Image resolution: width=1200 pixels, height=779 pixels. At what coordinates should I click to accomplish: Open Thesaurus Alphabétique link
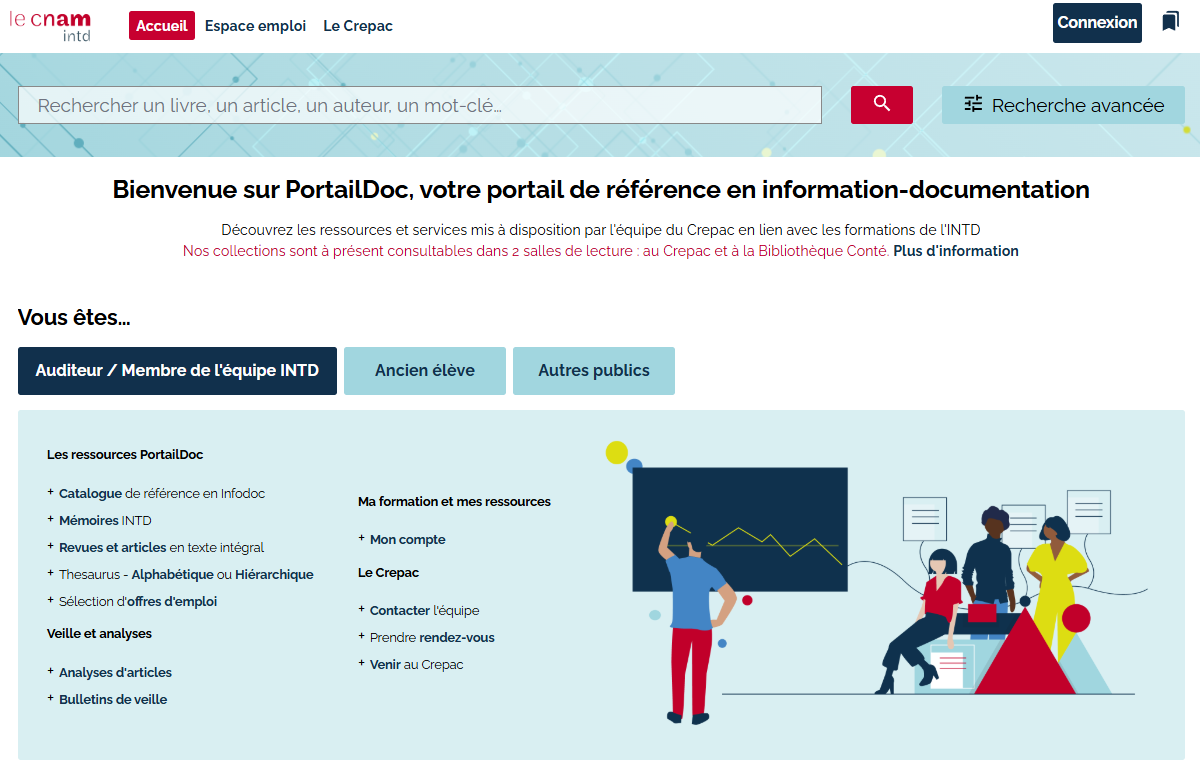(173, 574)
